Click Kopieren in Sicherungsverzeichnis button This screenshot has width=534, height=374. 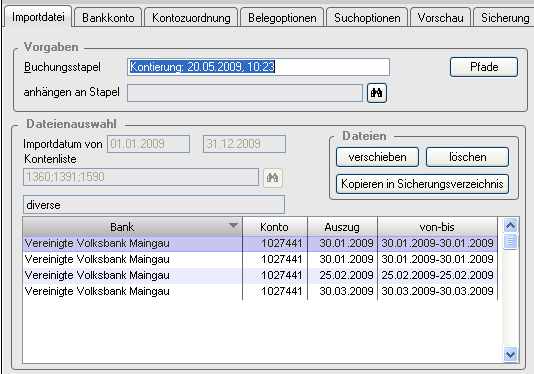tap(422, 184)
